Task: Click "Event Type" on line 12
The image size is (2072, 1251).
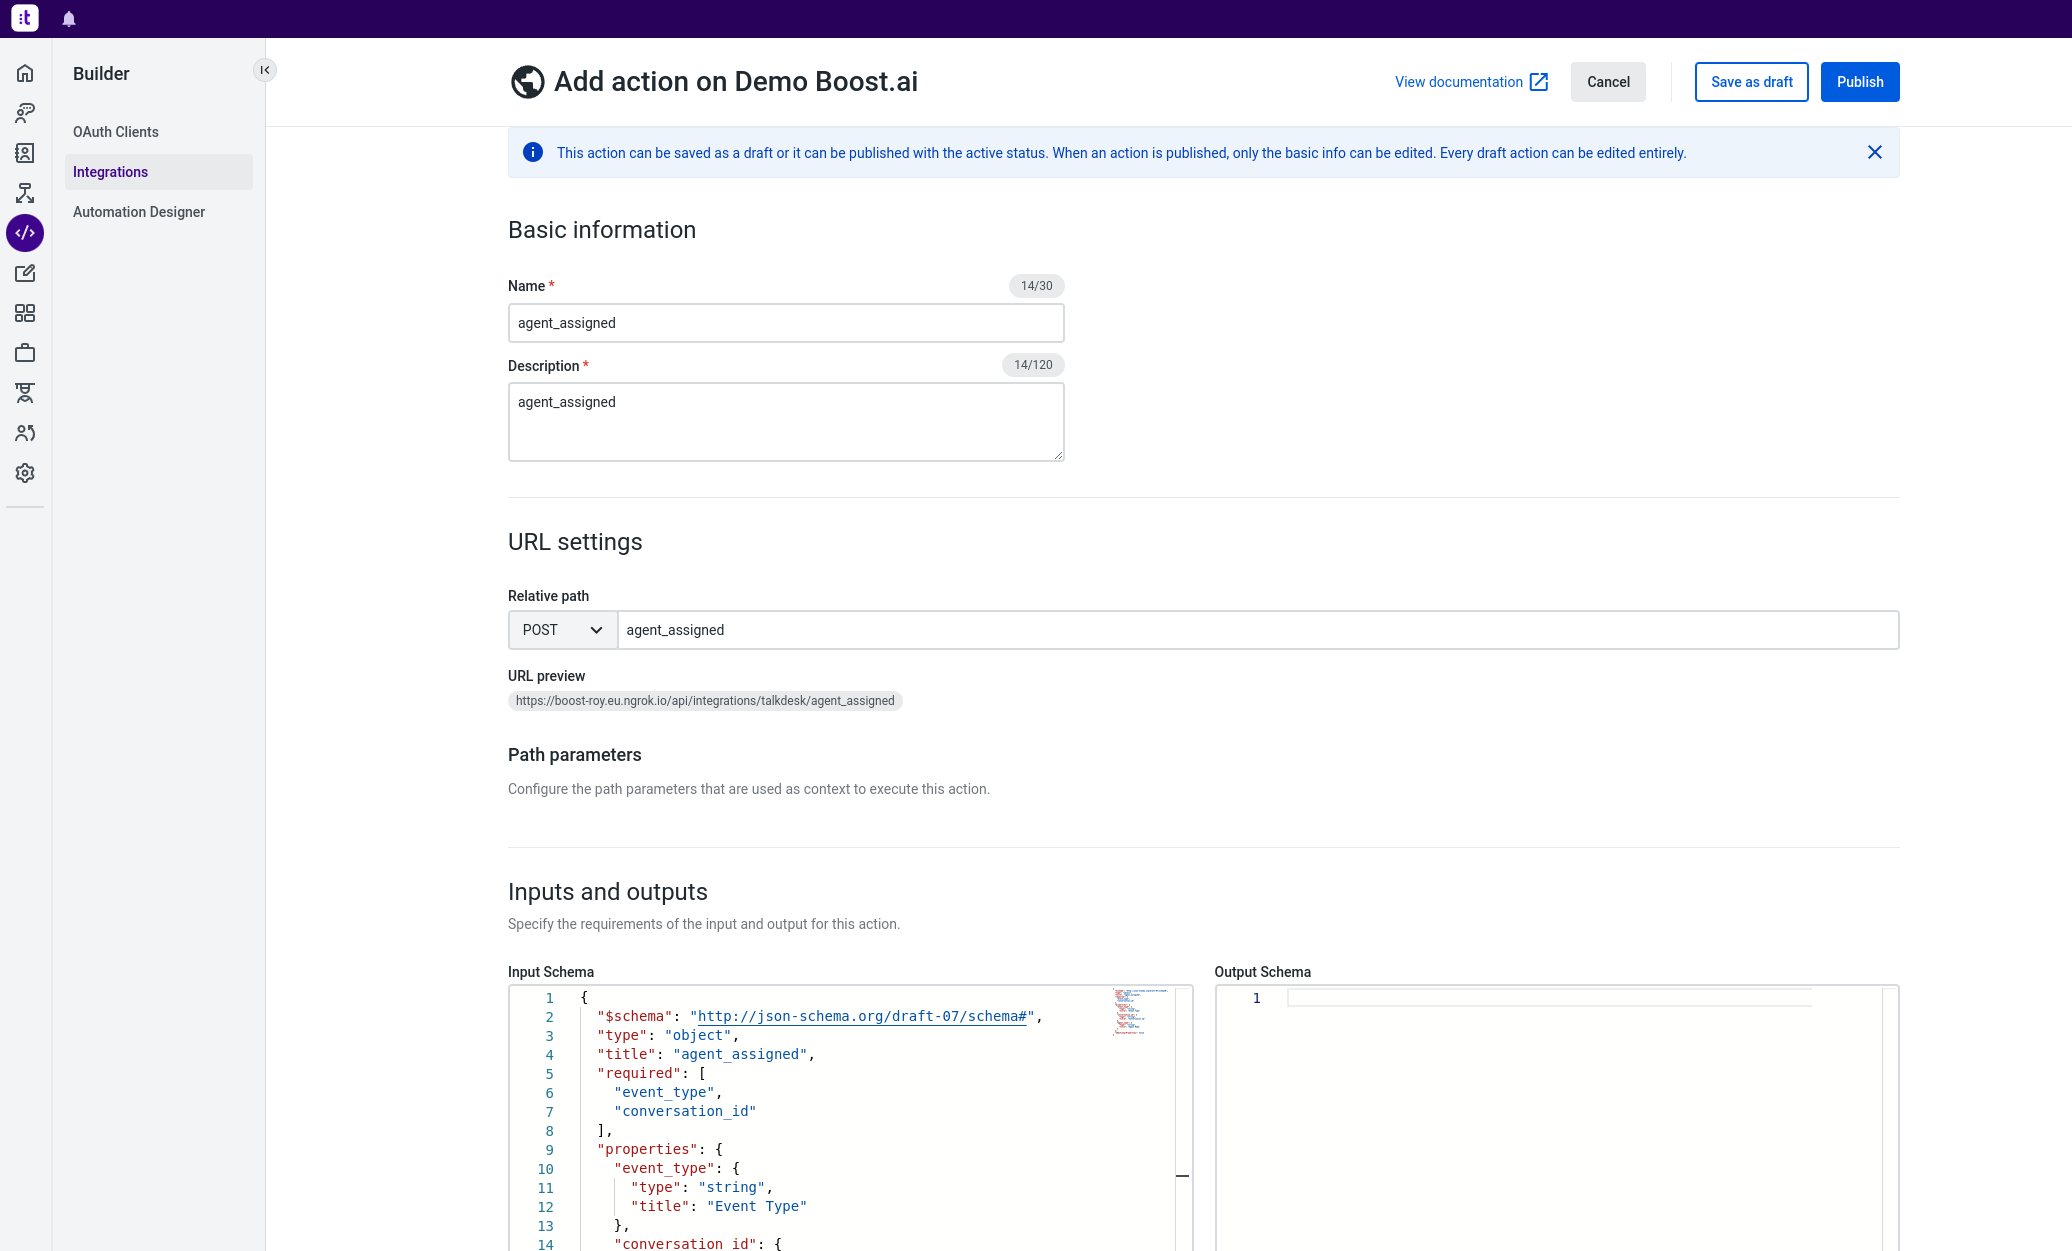Action: coord(757,1206)
